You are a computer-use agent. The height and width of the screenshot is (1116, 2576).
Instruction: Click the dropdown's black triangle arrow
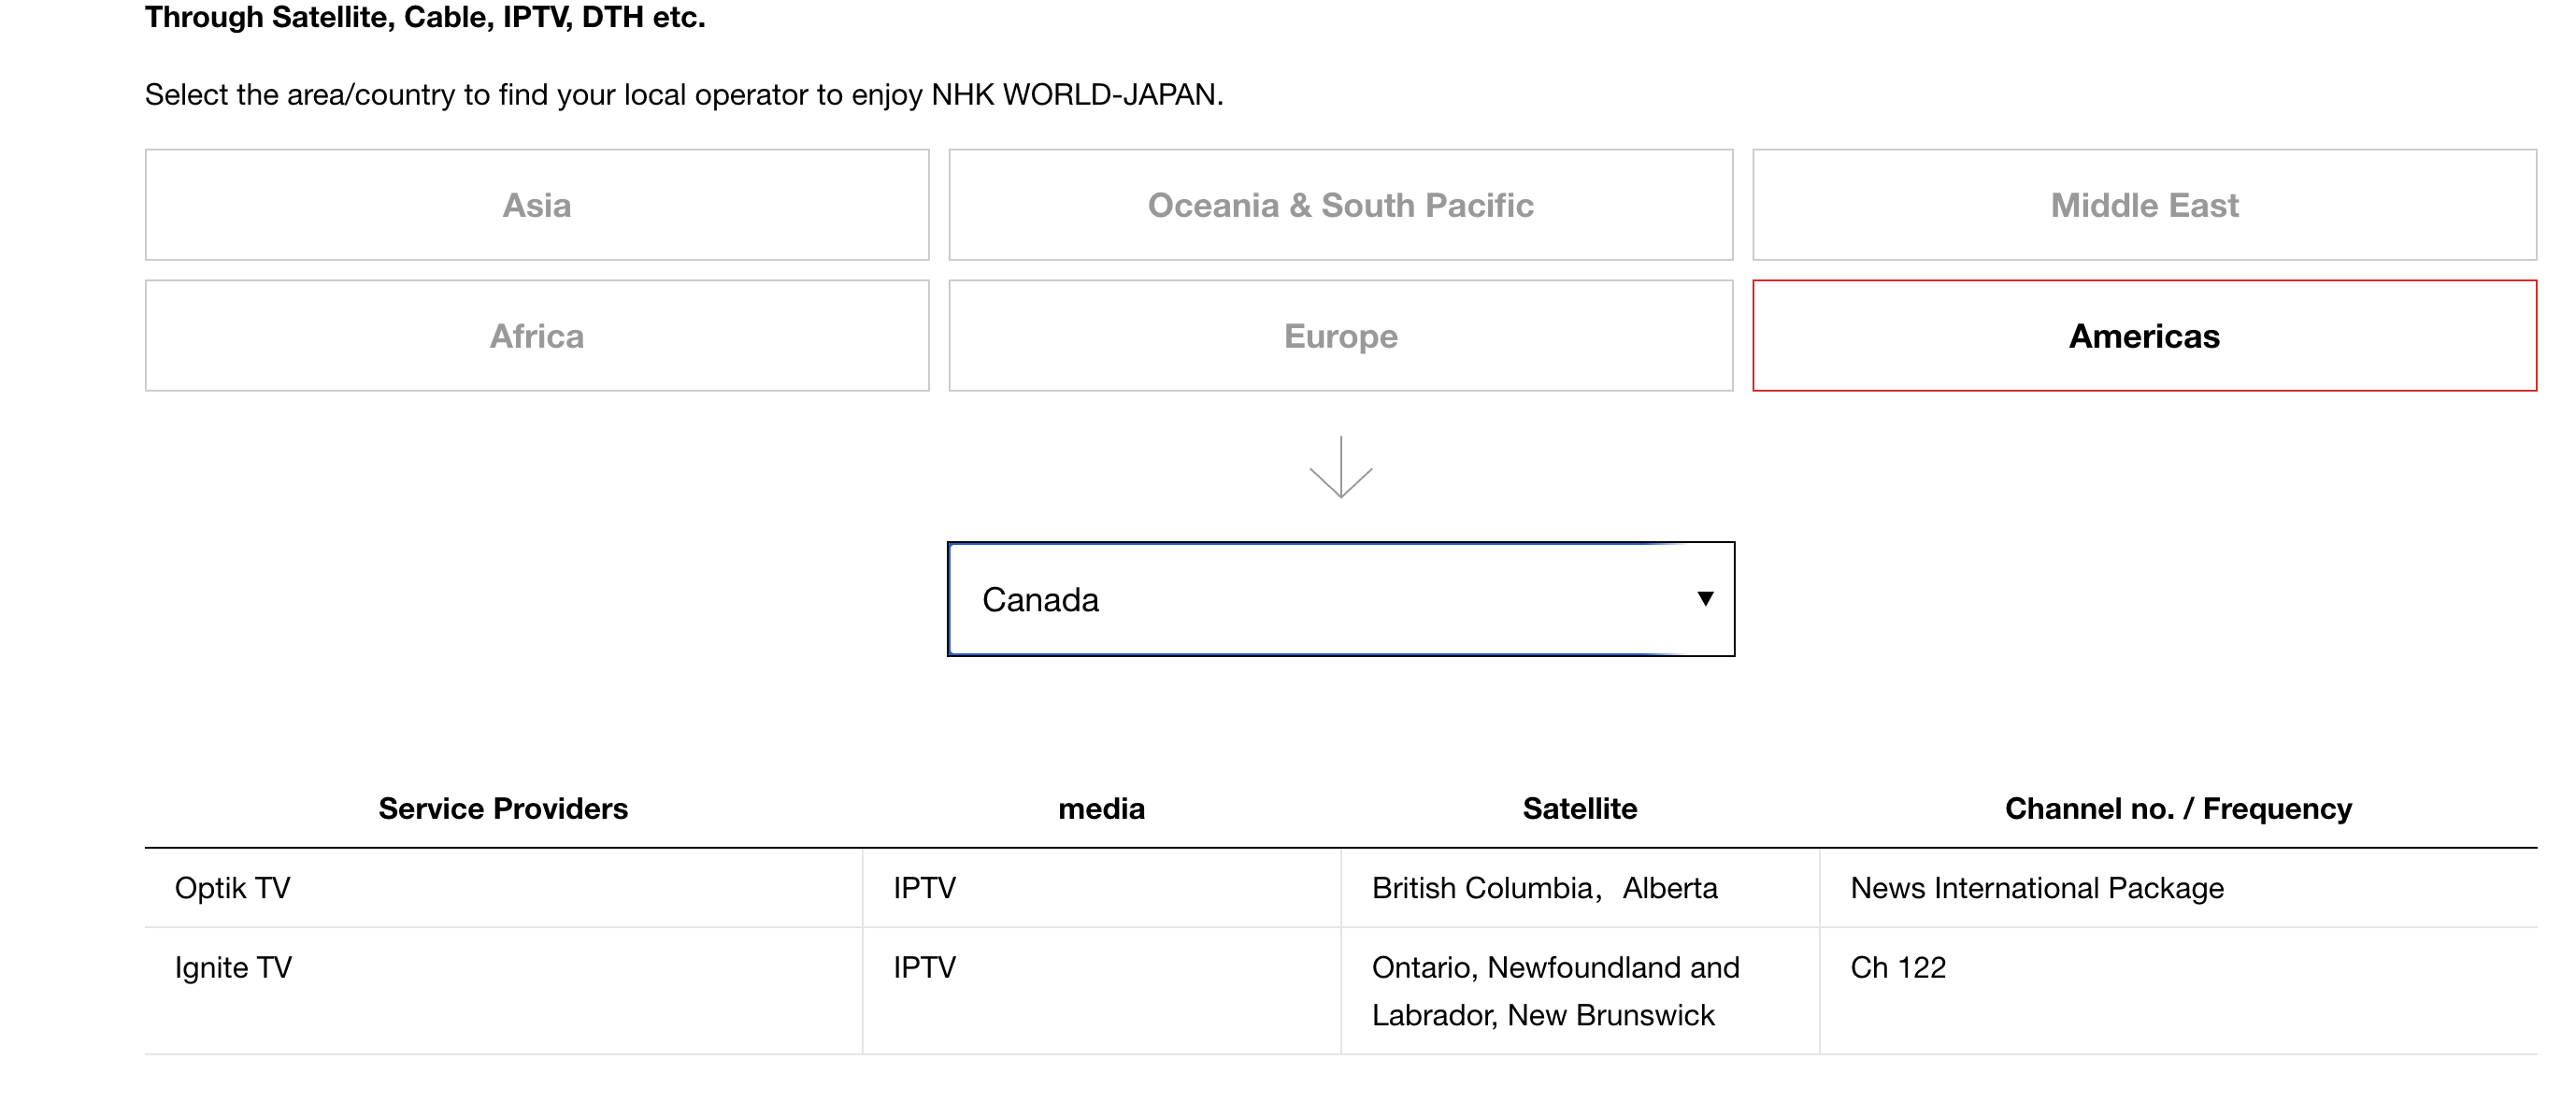[1705, 599]
